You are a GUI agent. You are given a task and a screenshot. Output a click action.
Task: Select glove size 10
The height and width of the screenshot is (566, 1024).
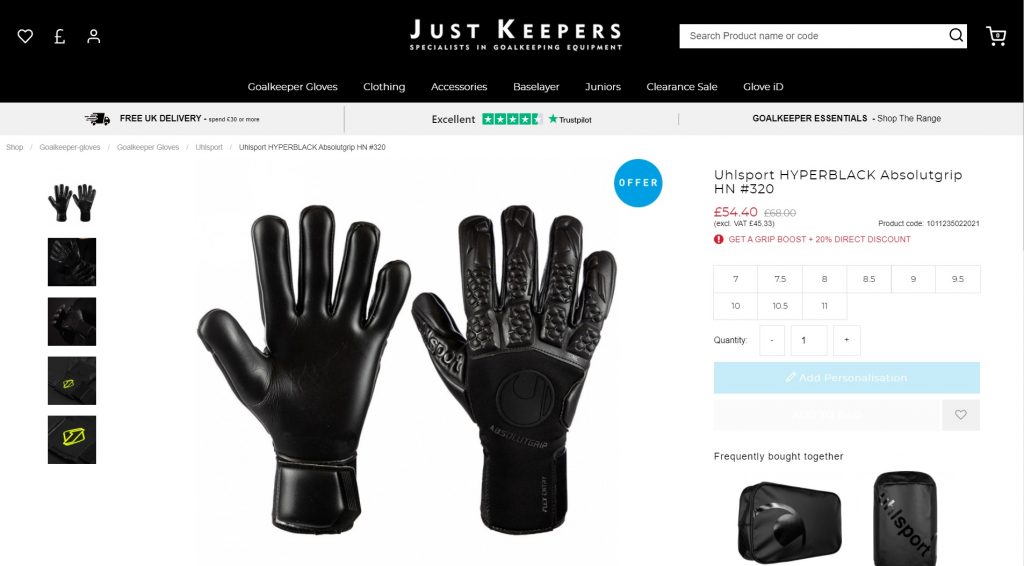(x=735, y=306)
